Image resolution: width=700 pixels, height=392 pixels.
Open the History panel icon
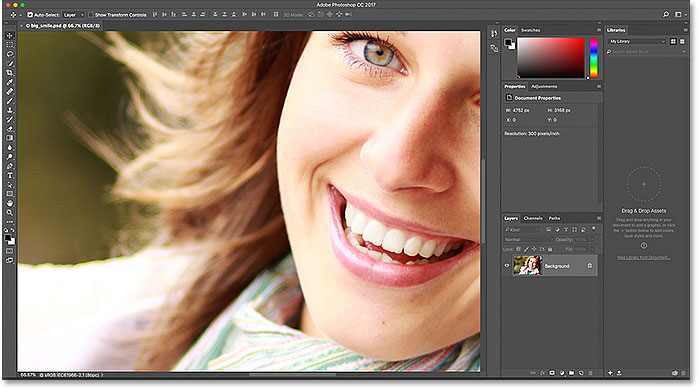pyautogui.click(x=494, y=33)
